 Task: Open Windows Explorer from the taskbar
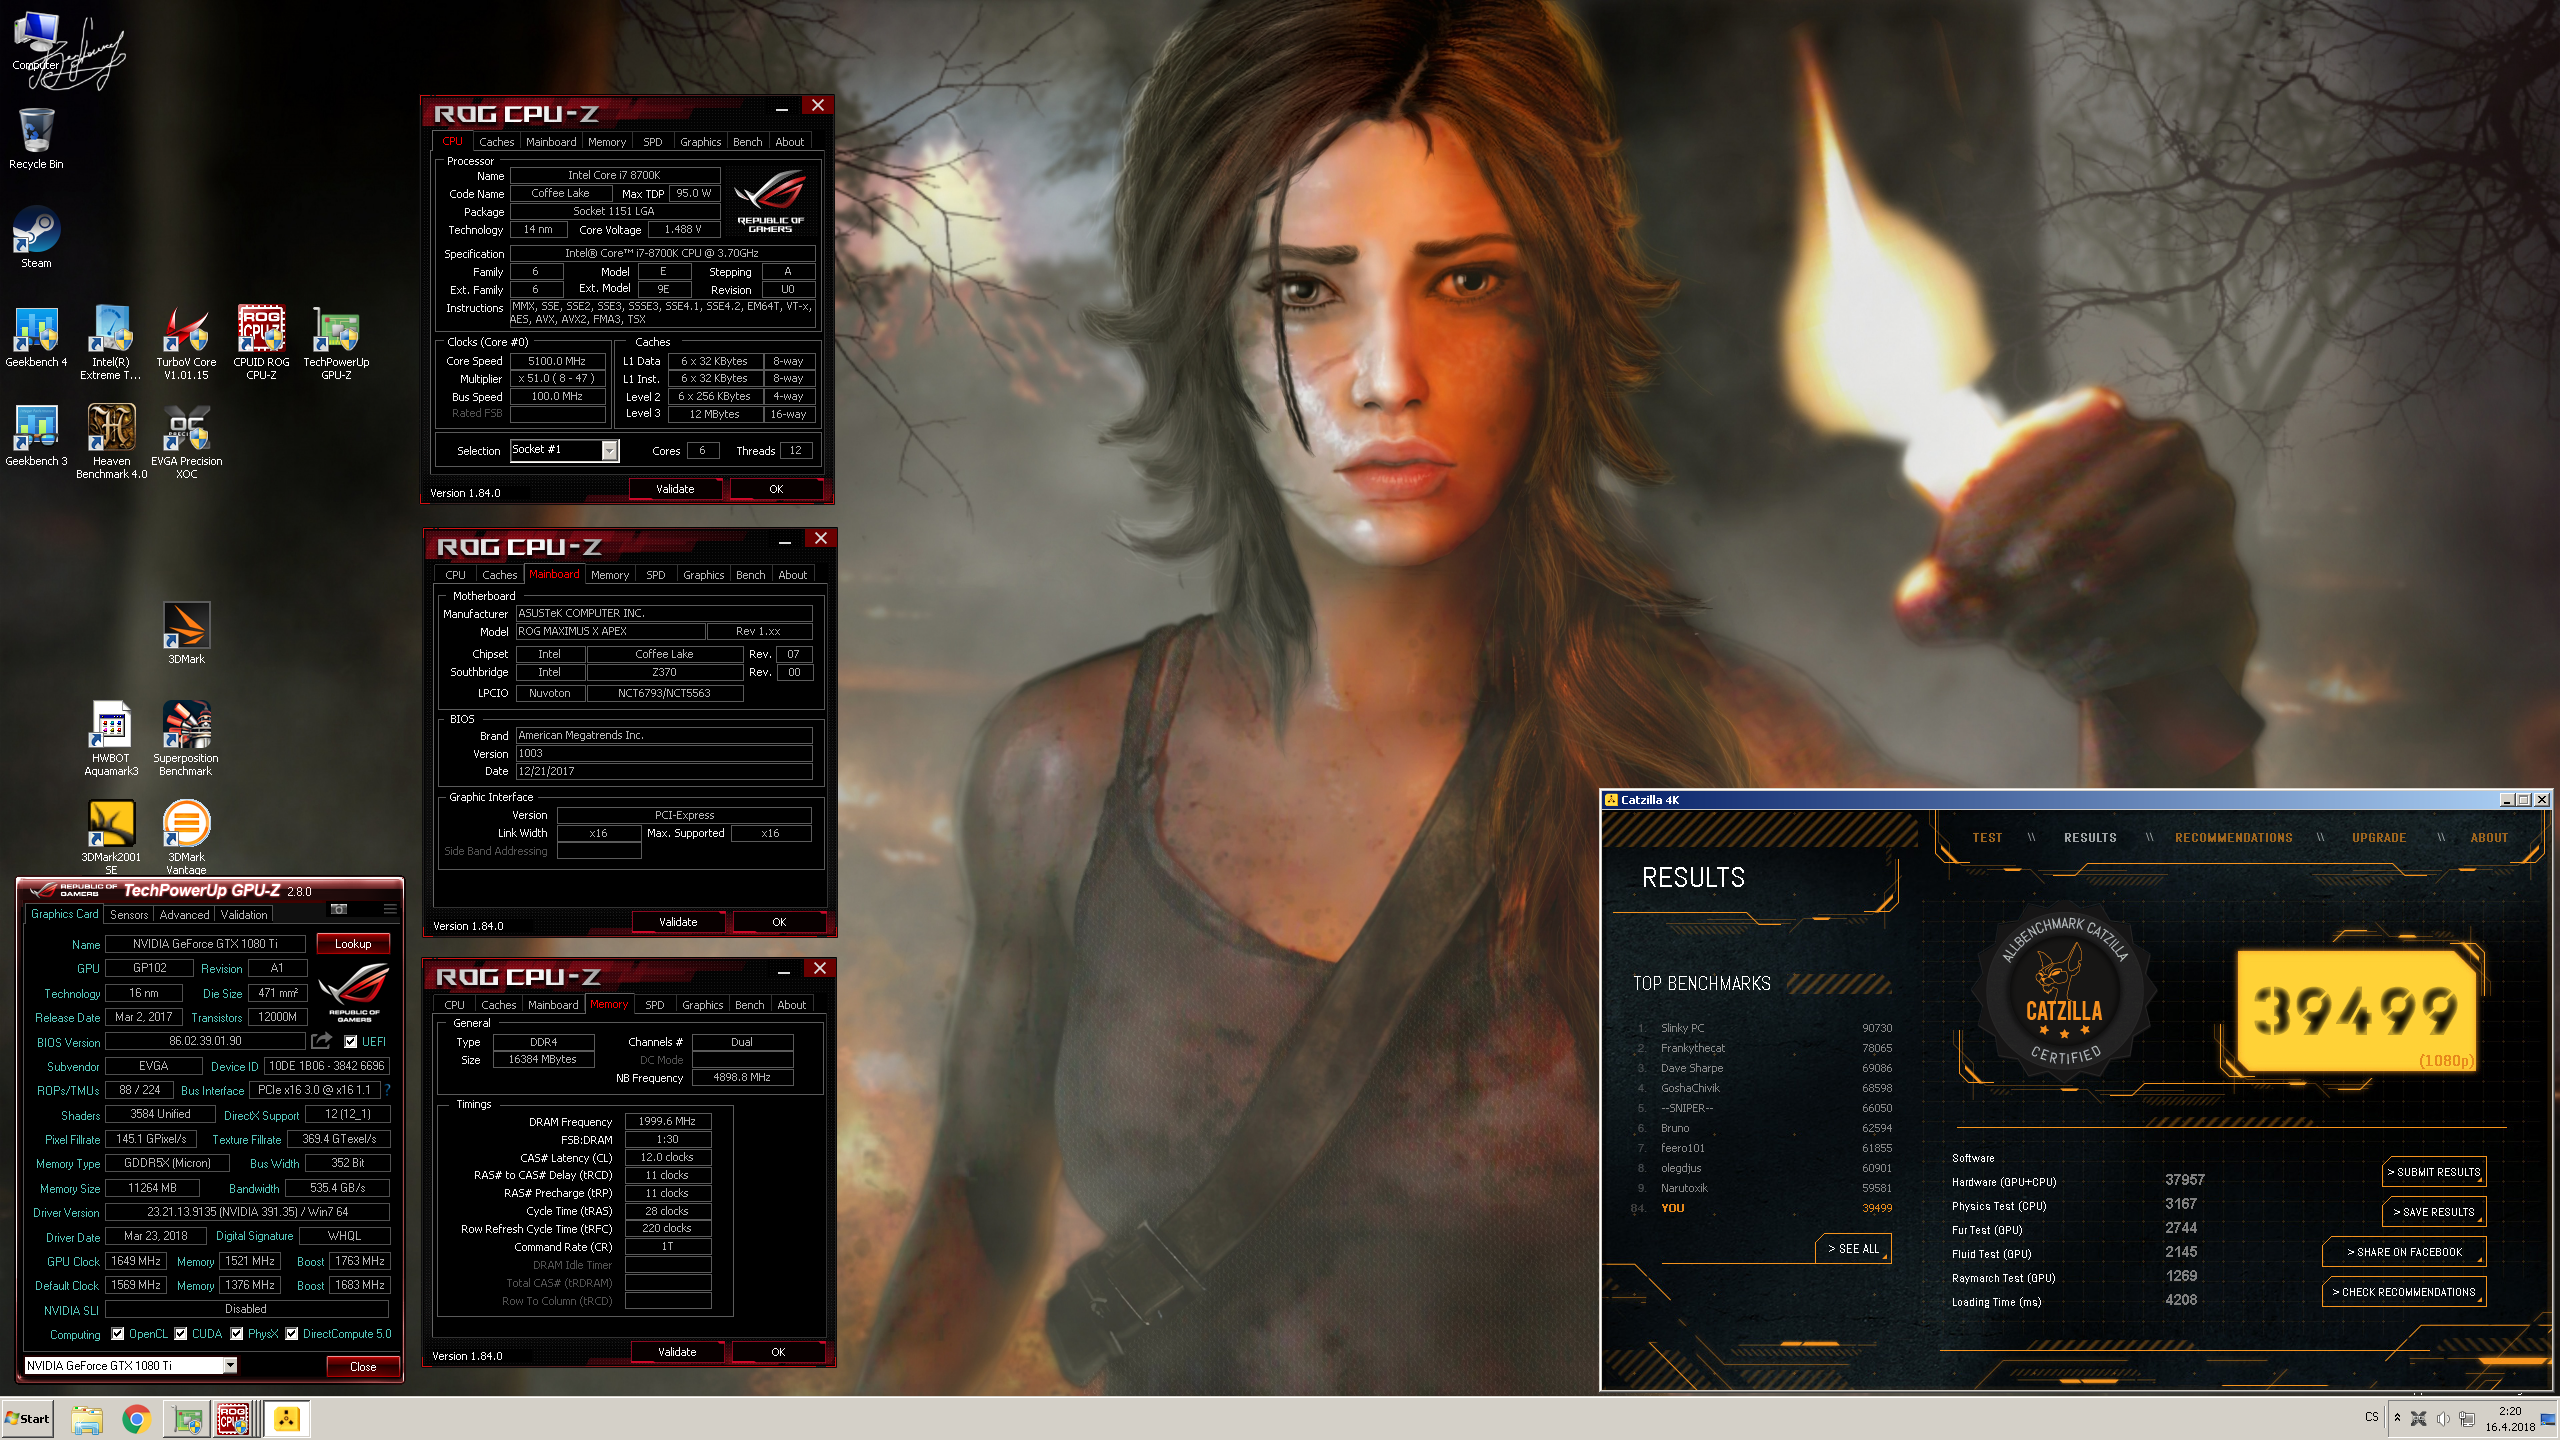(87, 1419)
